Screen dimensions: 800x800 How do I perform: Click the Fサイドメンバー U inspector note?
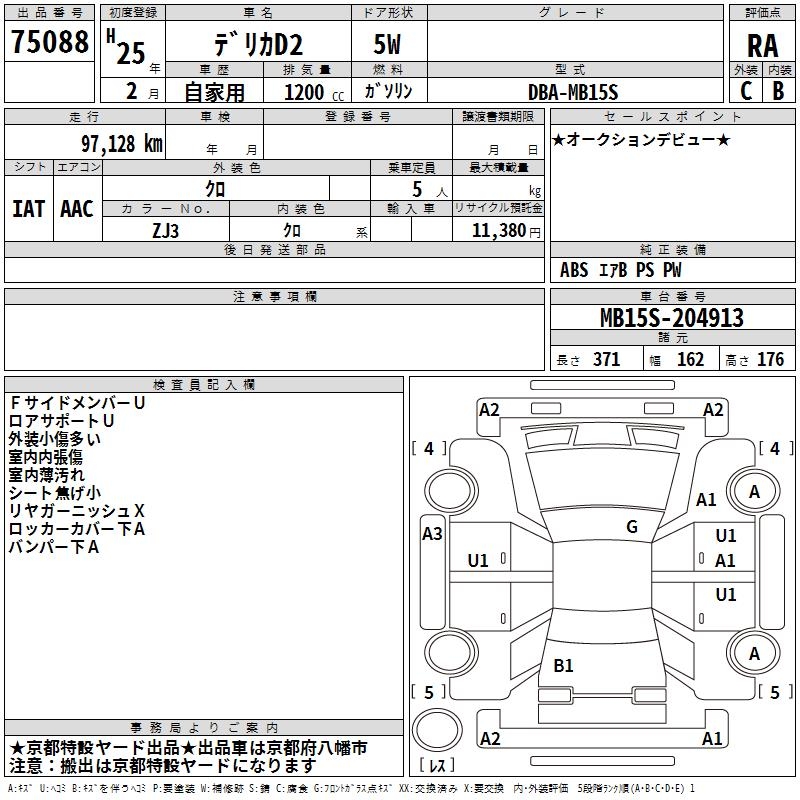78,403
